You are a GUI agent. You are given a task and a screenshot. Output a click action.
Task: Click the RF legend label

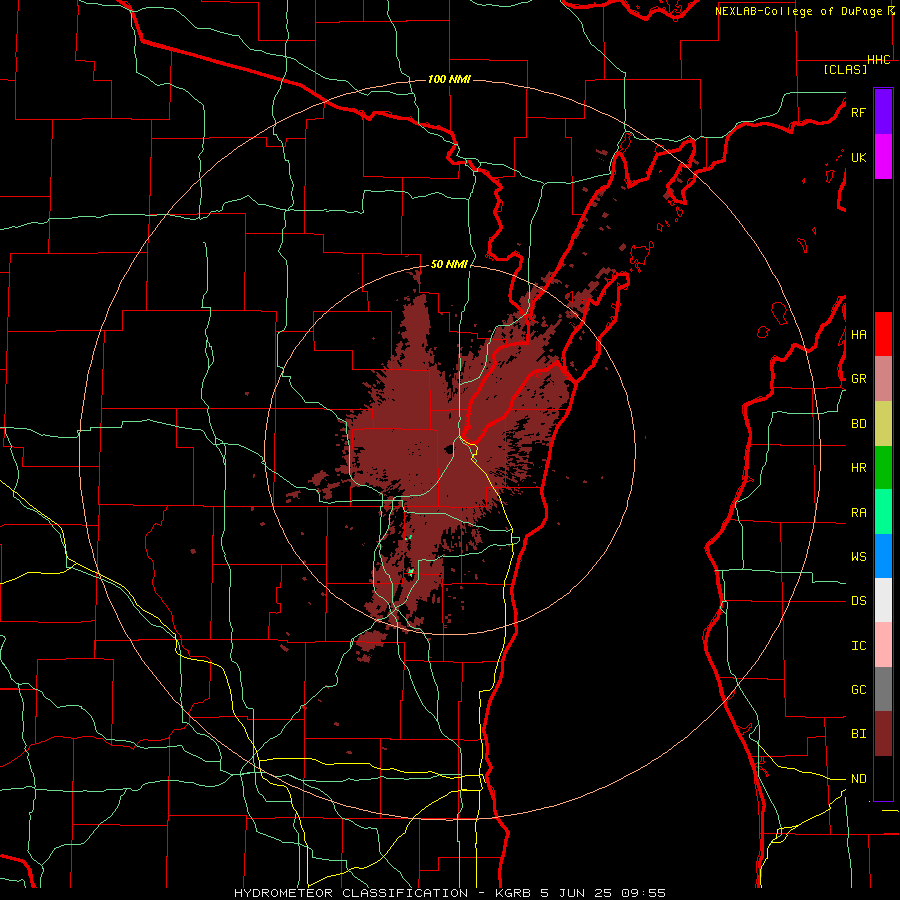858,112
